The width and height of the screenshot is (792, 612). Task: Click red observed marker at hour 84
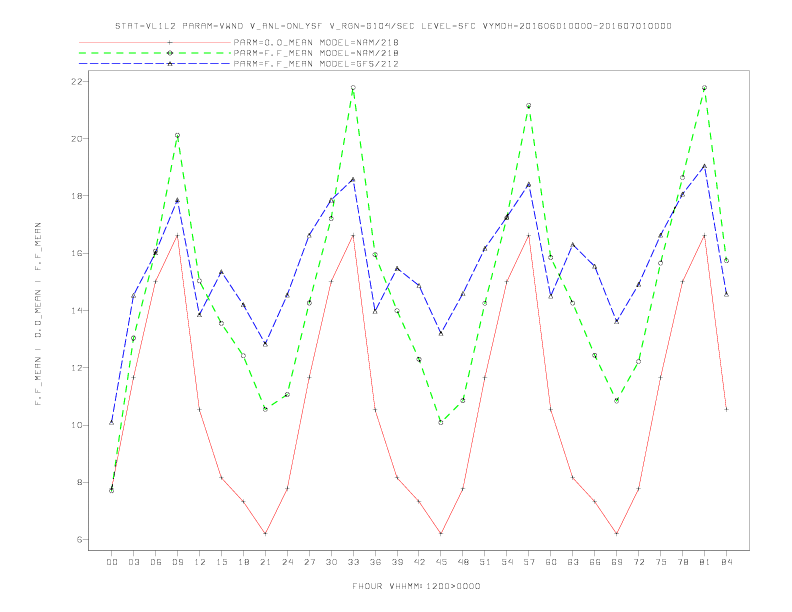coord(727,410)
